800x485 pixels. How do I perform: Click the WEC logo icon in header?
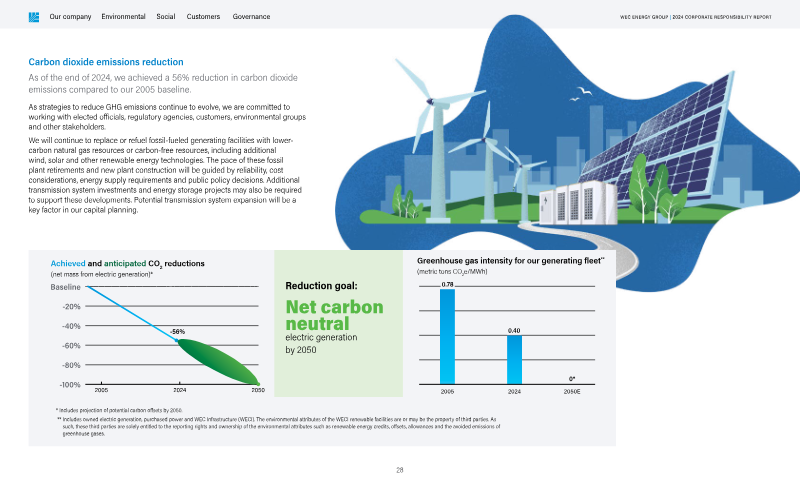(x=33, y=17)
